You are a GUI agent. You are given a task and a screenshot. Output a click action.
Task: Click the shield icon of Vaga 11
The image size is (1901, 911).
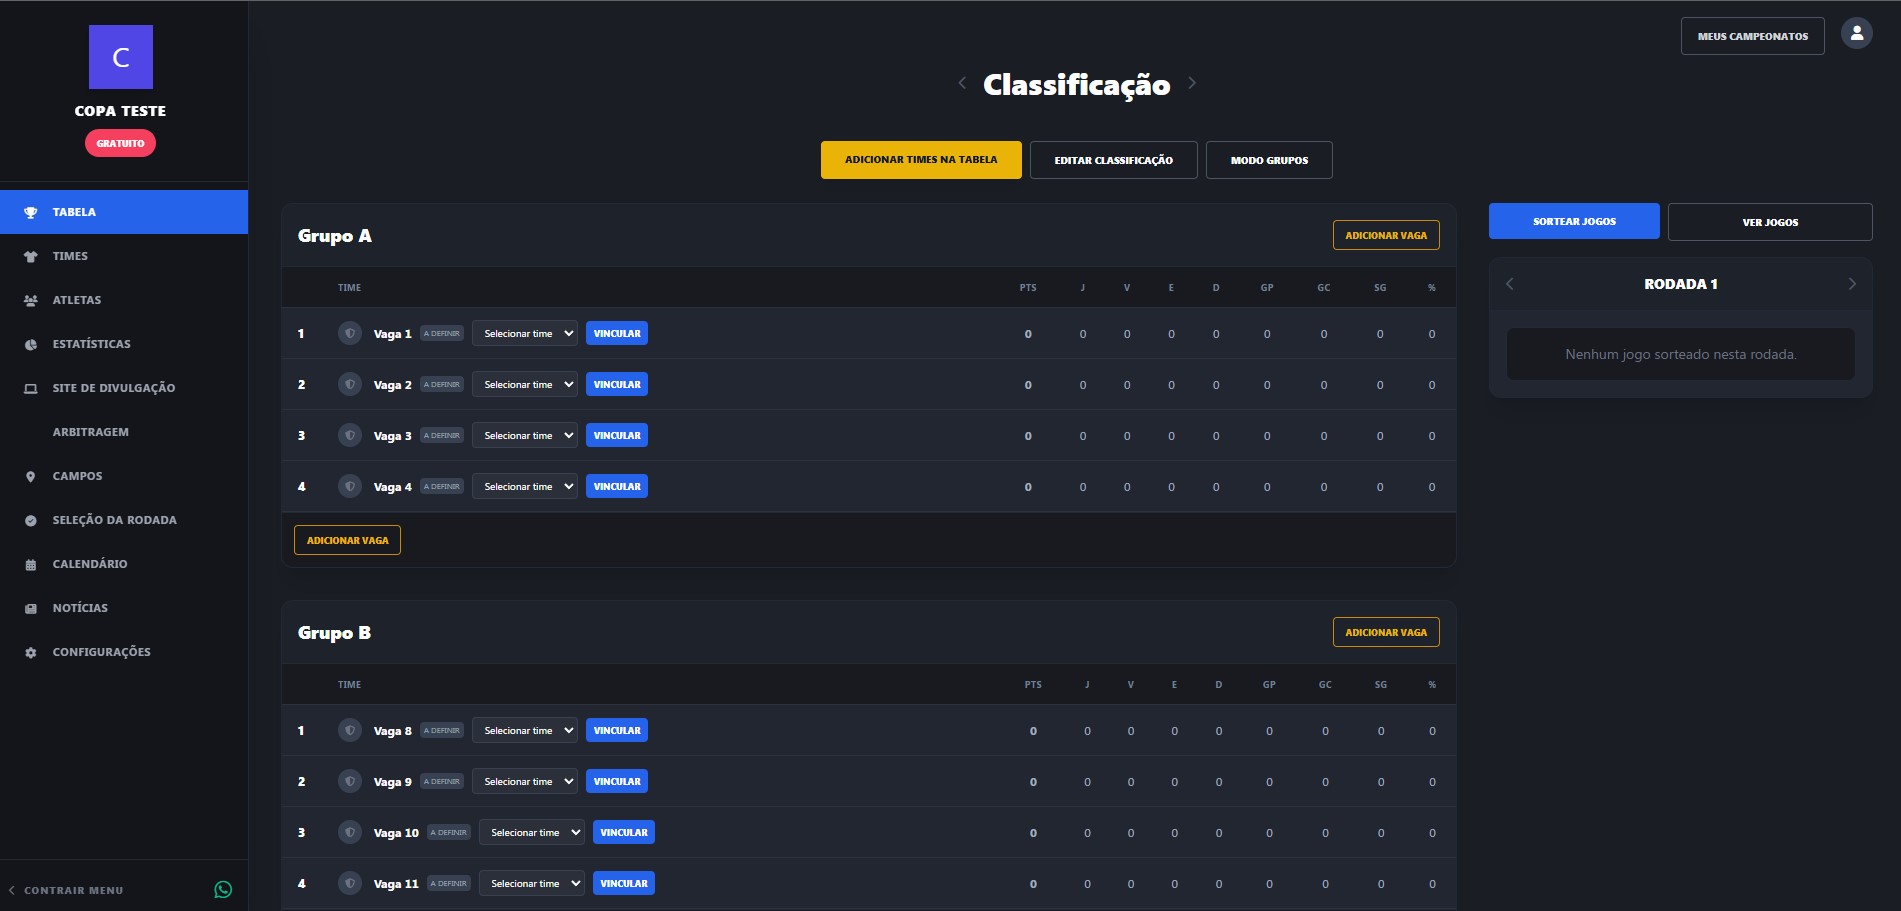coord(350,883)
